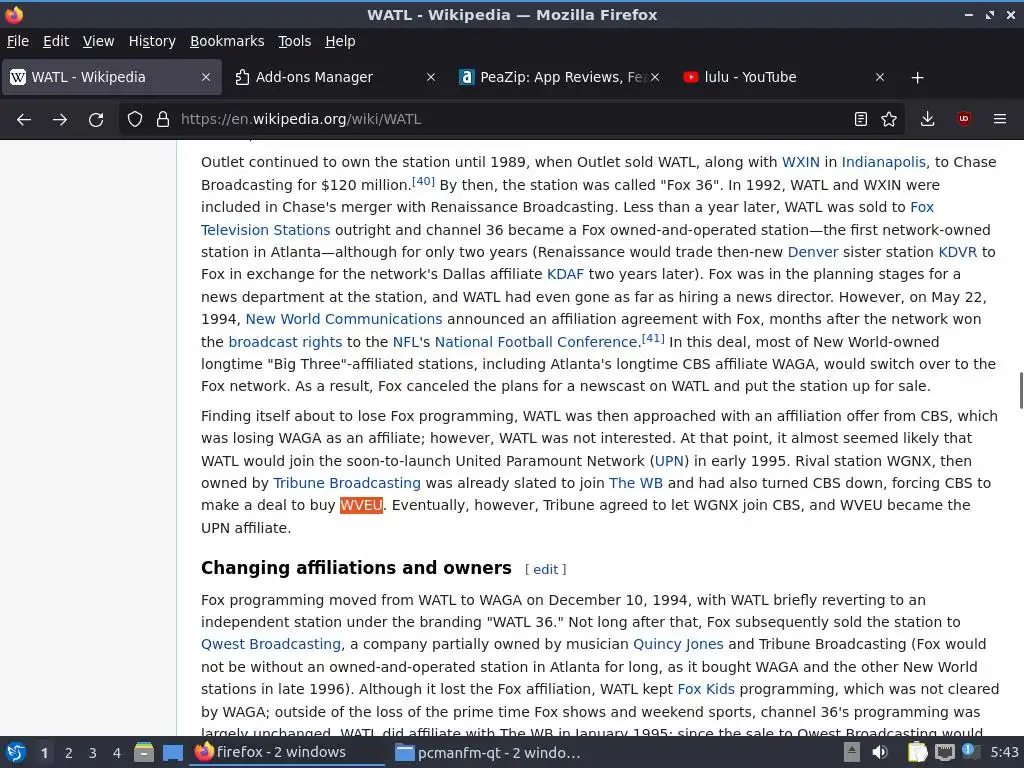The image size is (1024, 768).
Task: Close the PeaZip App Reviews tab
Action: [x=655, y=77]
